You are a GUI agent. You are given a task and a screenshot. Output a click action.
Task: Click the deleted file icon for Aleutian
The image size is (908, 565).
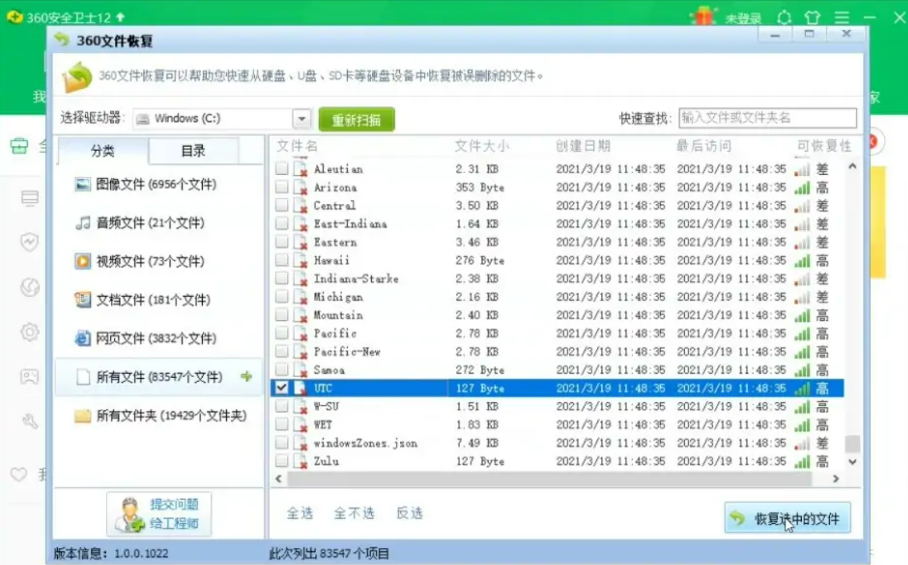(x=301, y=169)
